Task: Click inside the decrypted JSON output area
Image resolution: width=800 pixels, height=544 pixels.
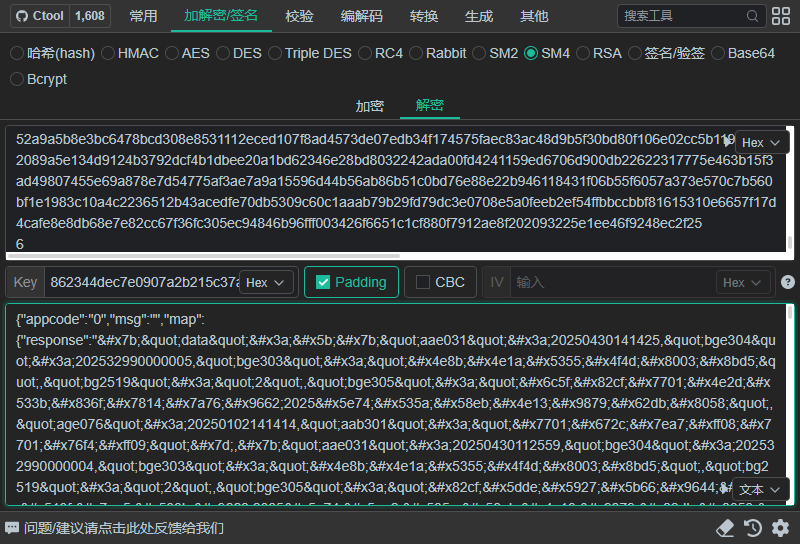Action: point(396,404)
